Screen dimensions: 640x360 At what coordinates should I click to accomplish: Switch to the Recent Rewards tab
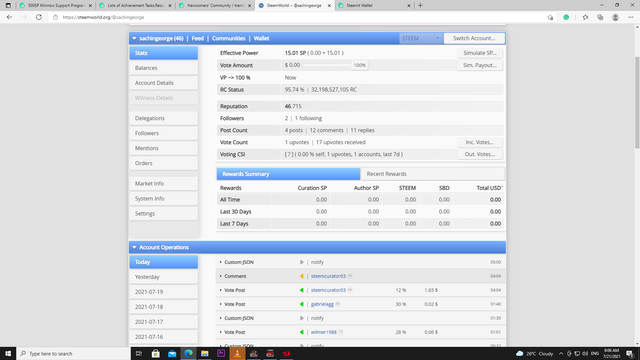pos(432,174)
